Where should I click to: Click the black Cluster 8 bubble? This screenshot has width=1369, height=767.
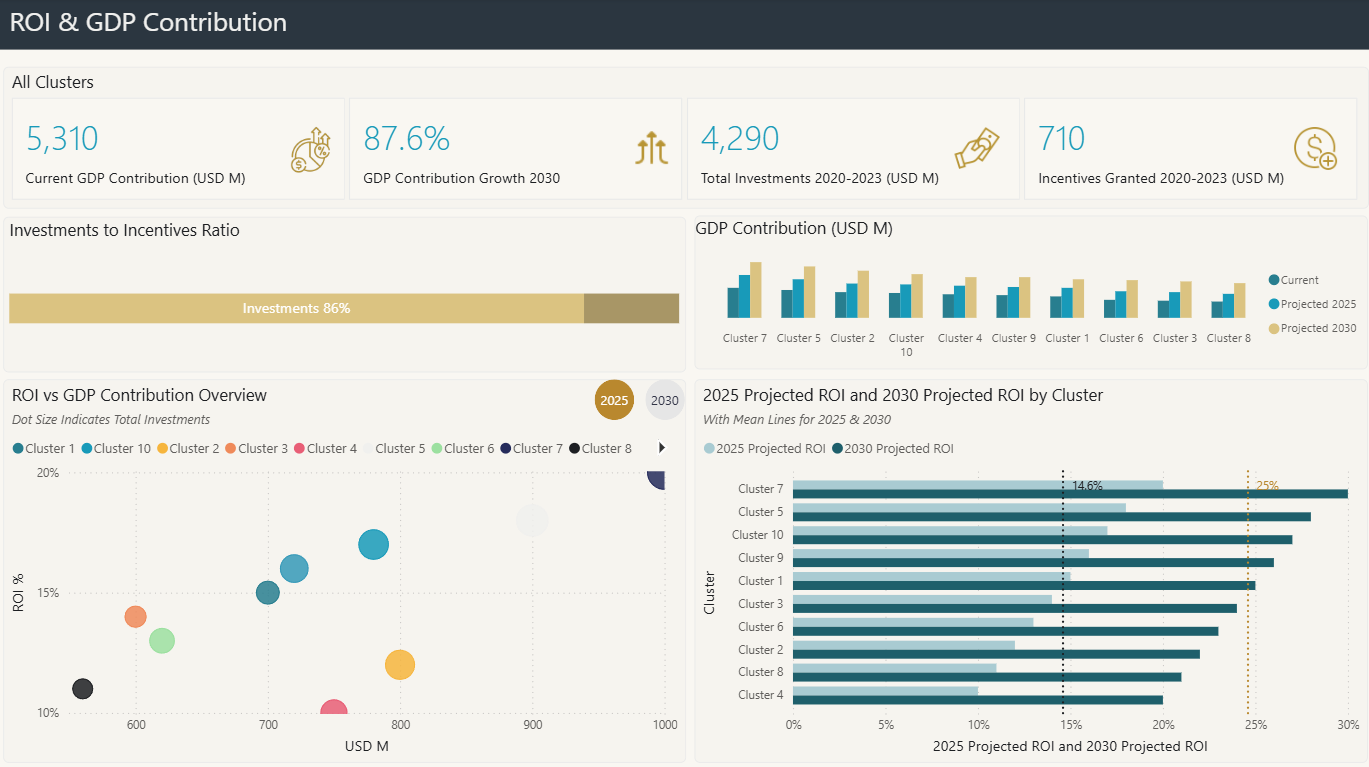[x=83, y=689]
